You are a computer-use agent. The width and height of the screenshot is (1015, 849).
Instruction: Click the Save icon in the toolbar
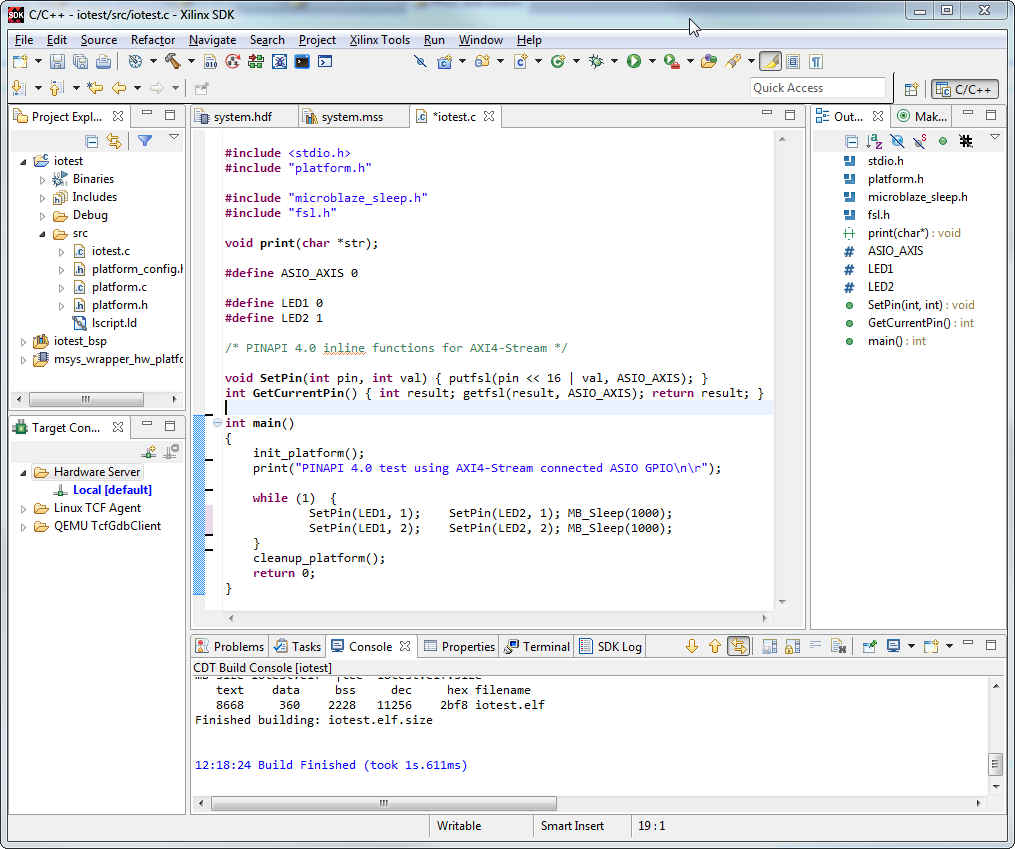[57, 61]
